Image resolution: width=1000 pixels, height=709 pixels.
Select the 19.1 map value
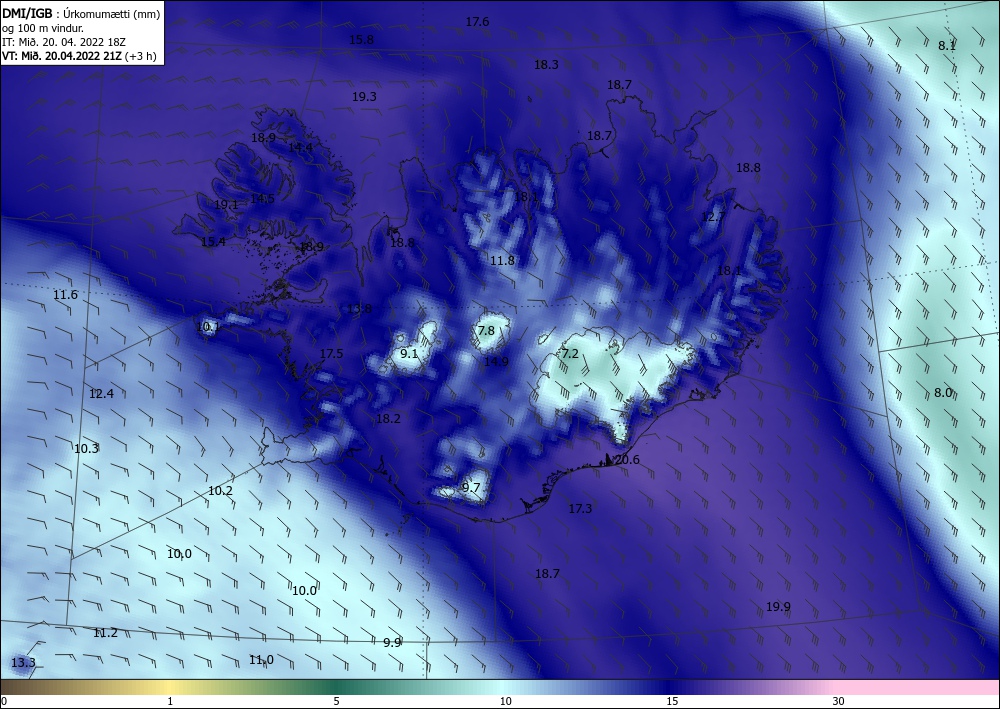226,205
